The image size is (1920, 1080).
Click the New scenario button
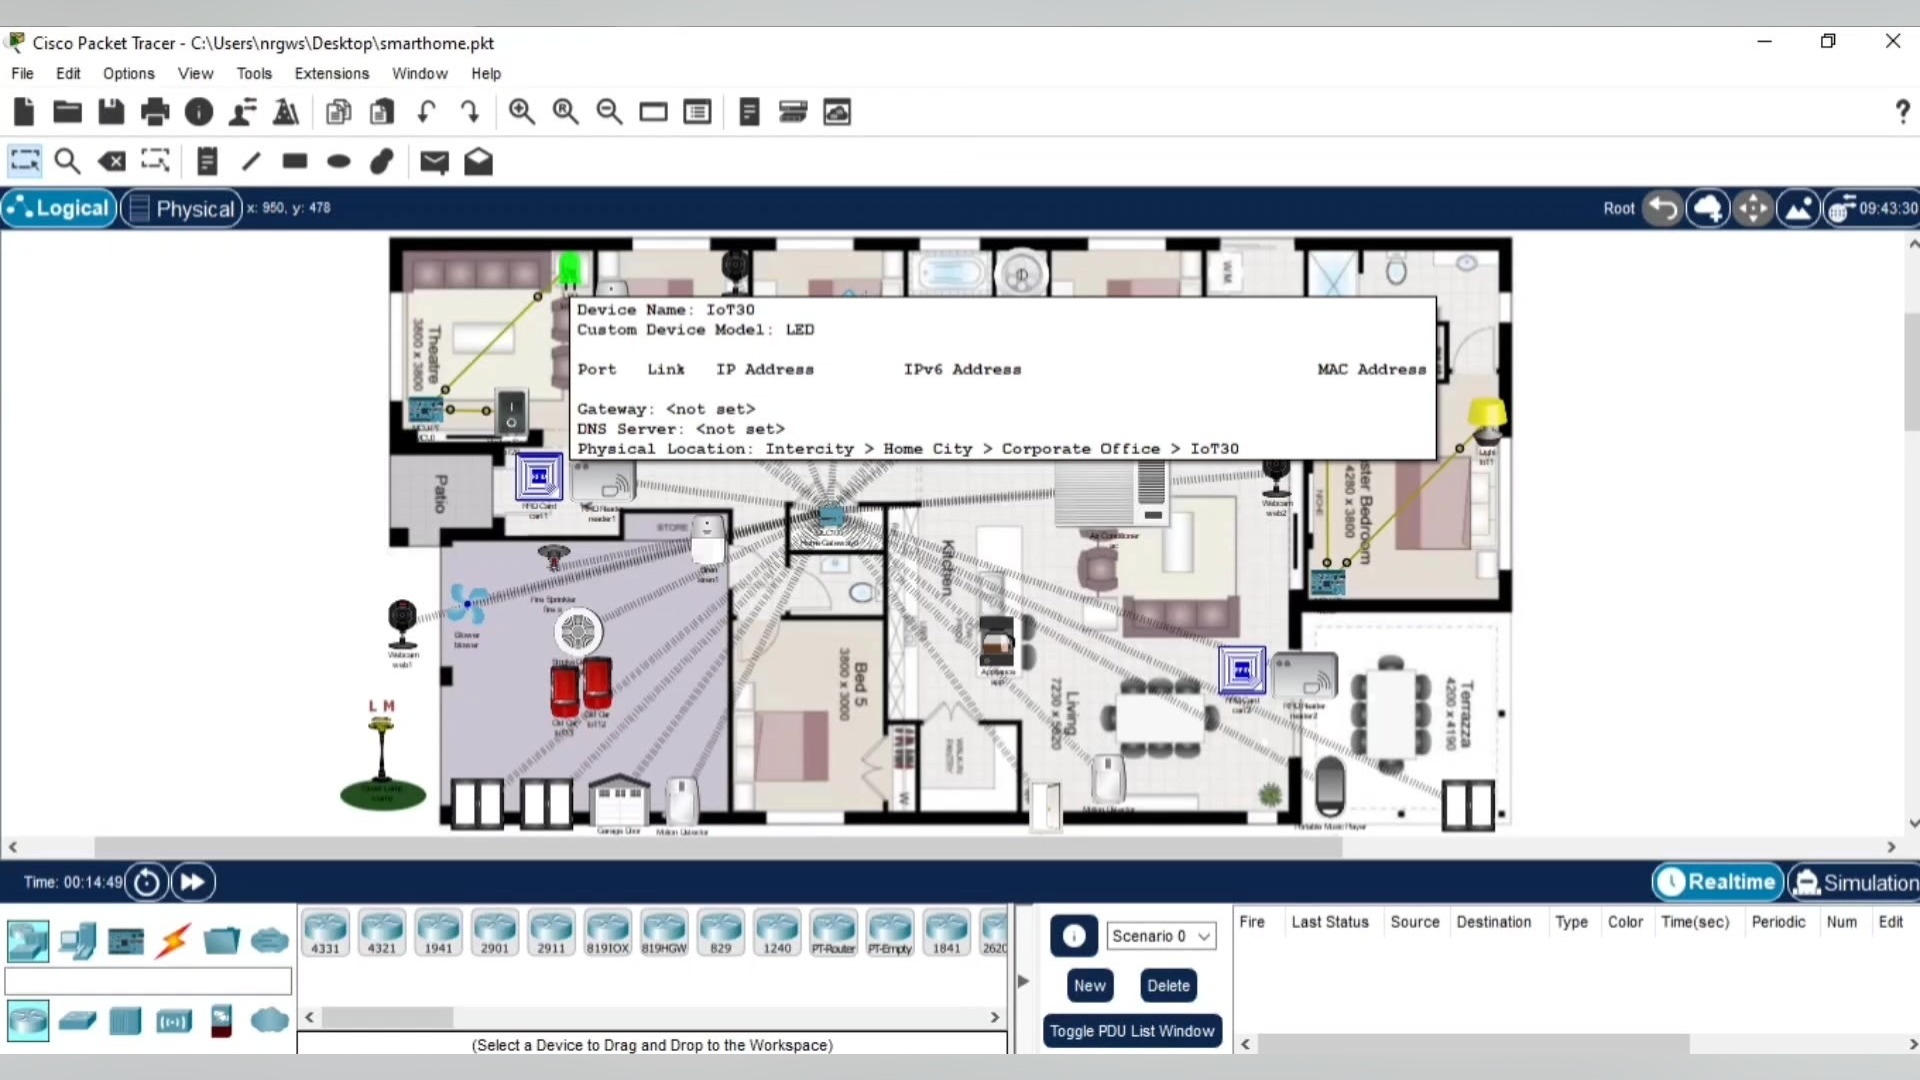click(x=1089, y=985)
